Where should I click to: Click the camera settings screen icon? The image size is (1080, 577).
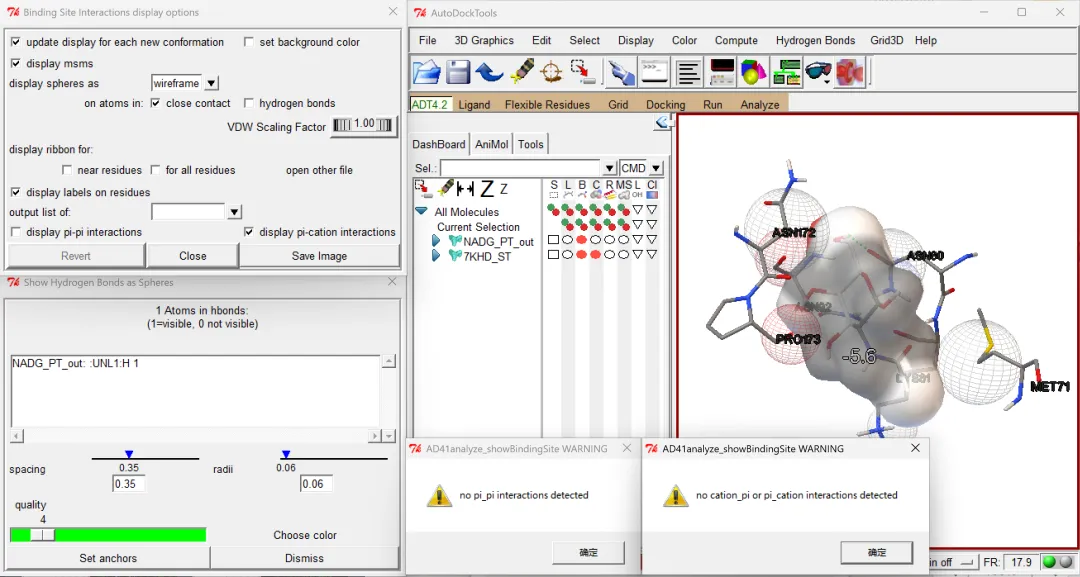pos(722,72)
